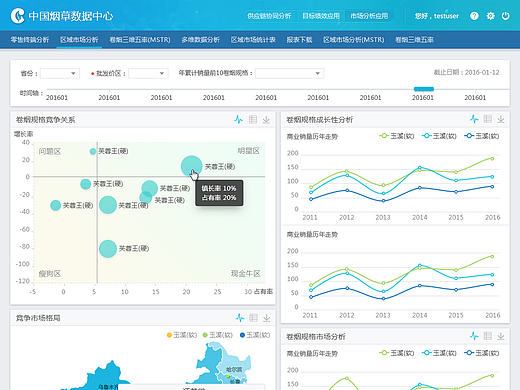Toggle dark blue 玉溪(软) legend in 卷烟规格成长性分析
This screenshot has width=520, height=390.
point(482,136)
